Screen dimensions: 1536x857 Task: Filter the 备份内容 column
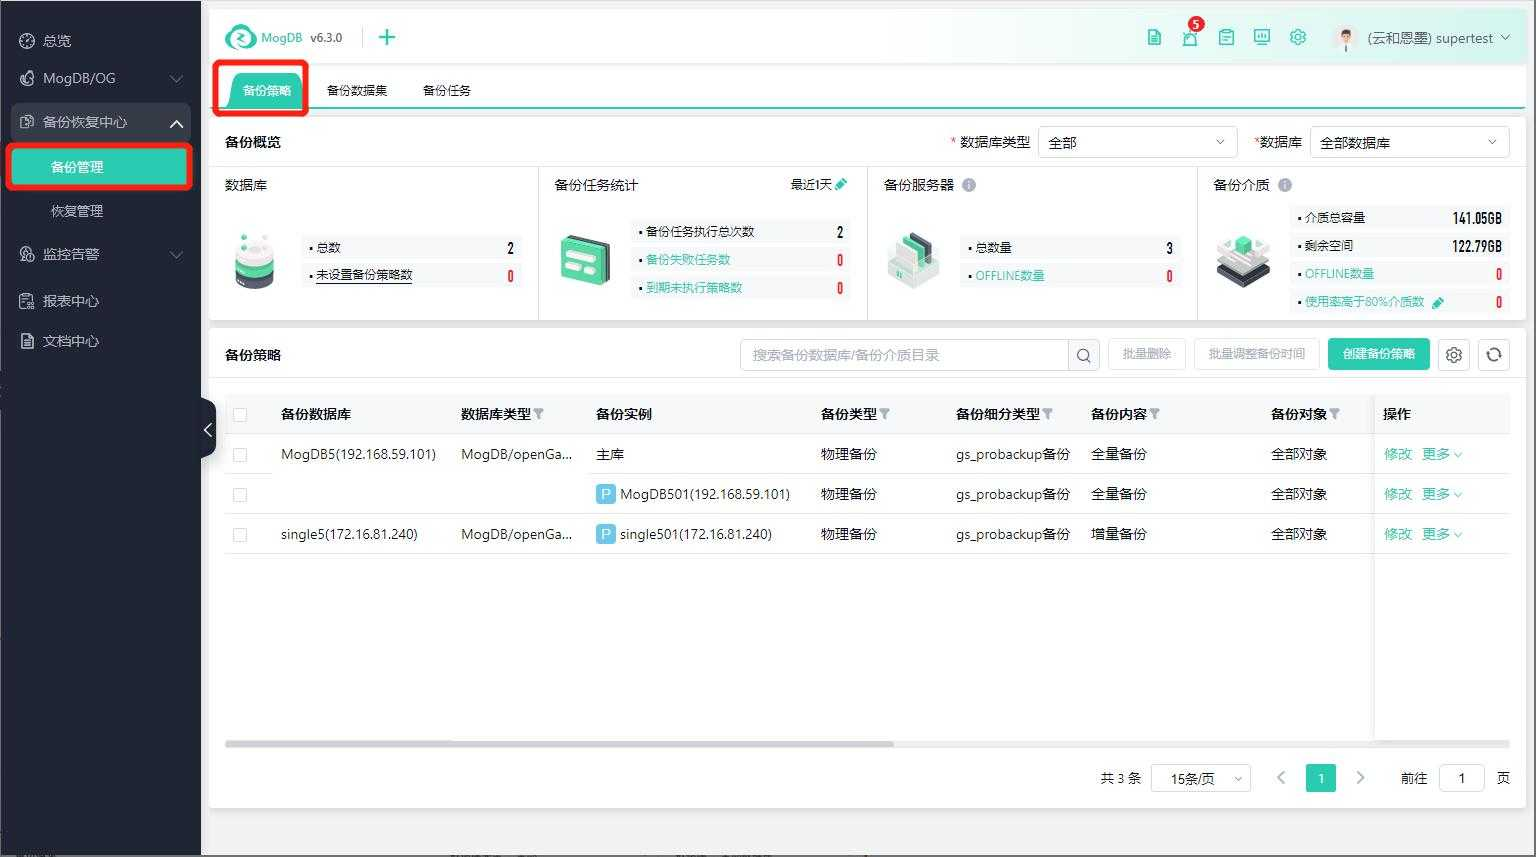1155,414
